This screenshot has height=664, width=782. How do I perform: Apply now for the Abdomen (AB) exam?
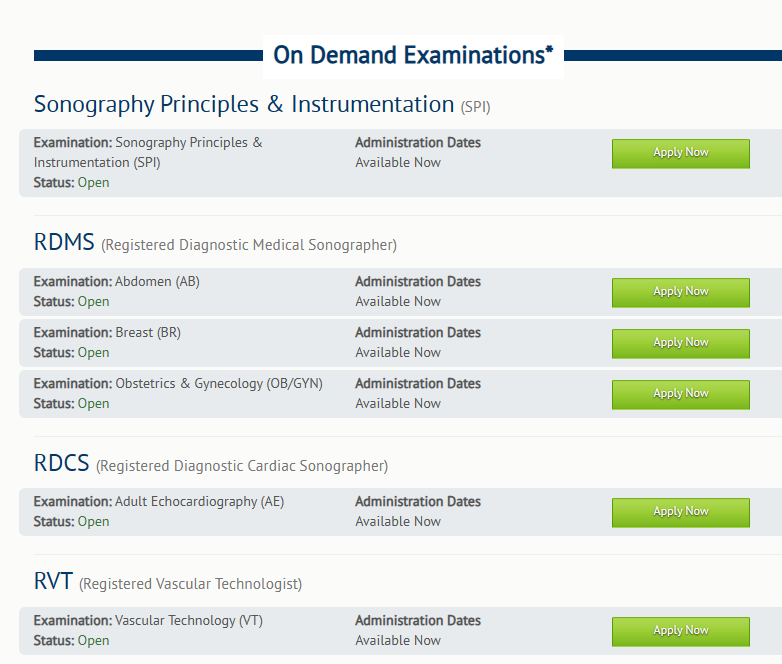coord(680,292)
